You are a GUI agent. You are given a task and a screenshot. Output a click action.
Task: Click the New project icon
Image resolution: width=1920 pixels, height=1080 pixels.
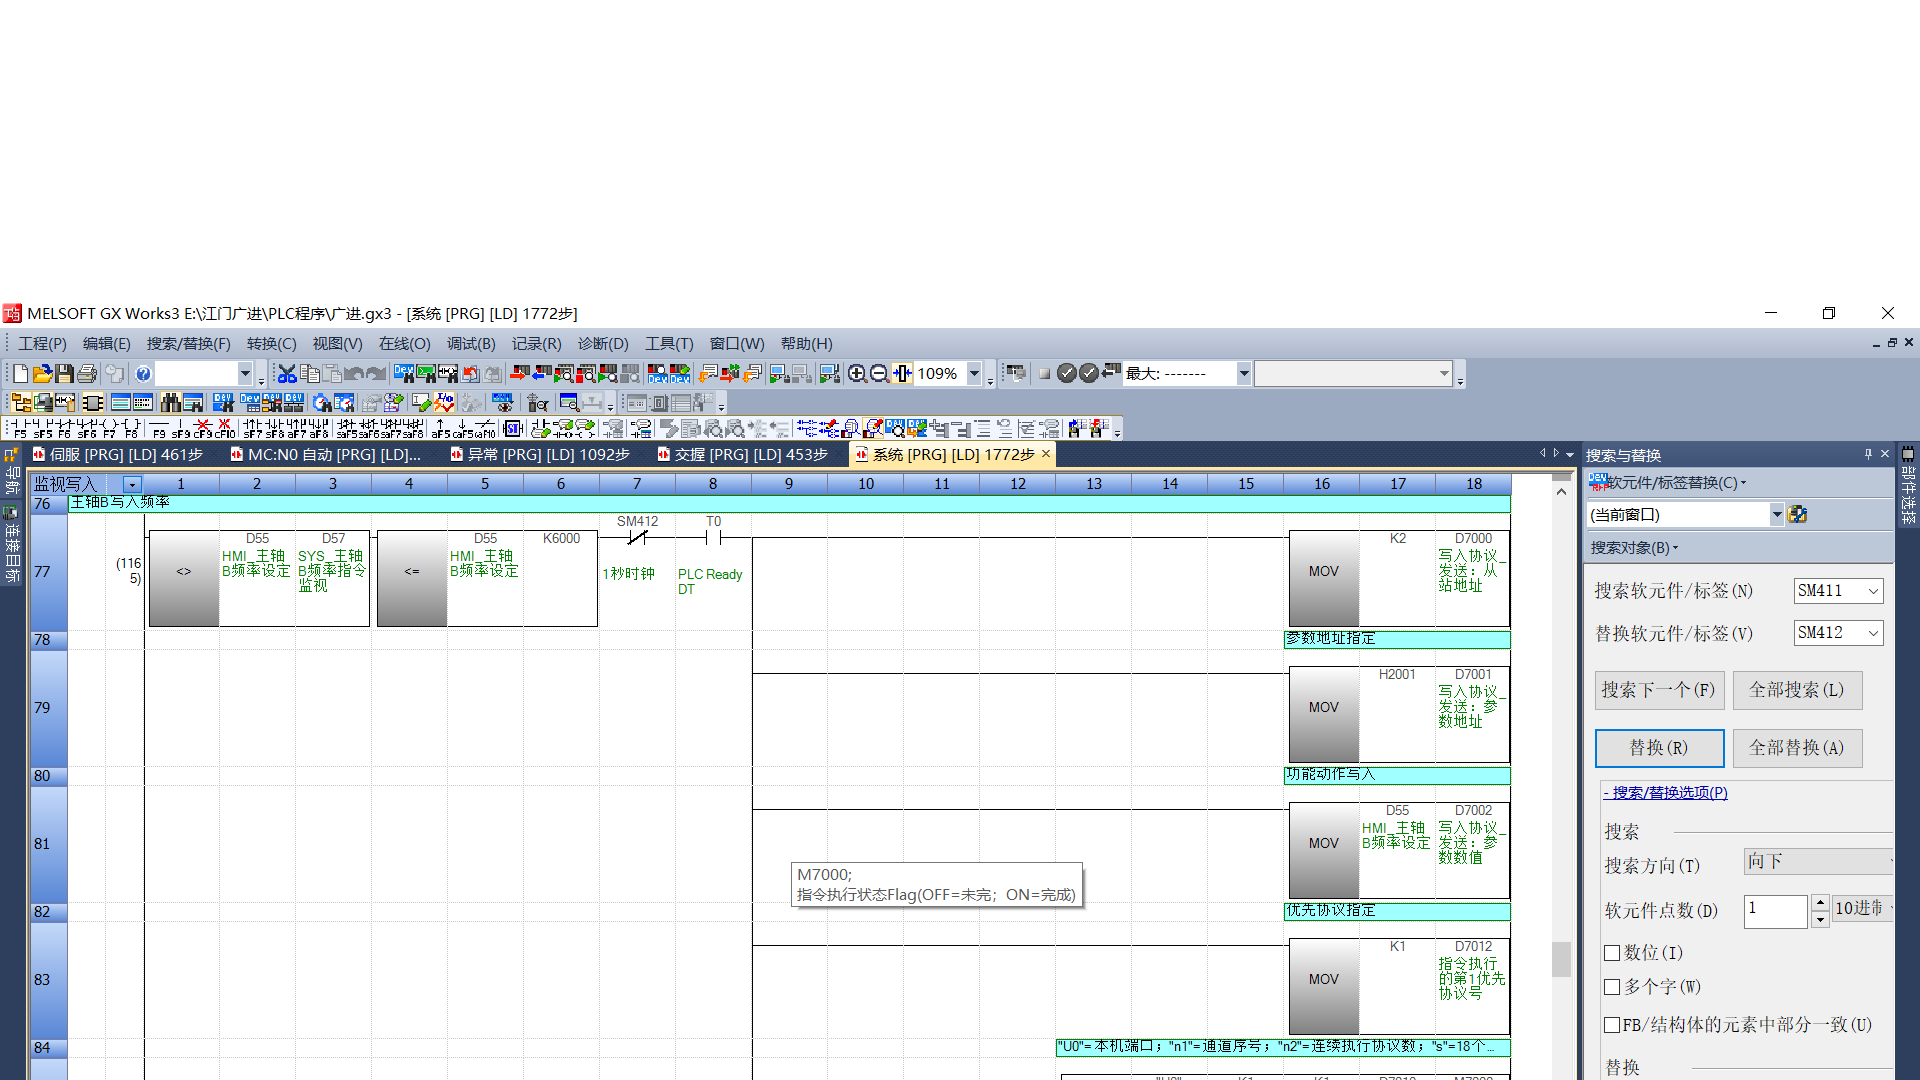click(20, 374)
